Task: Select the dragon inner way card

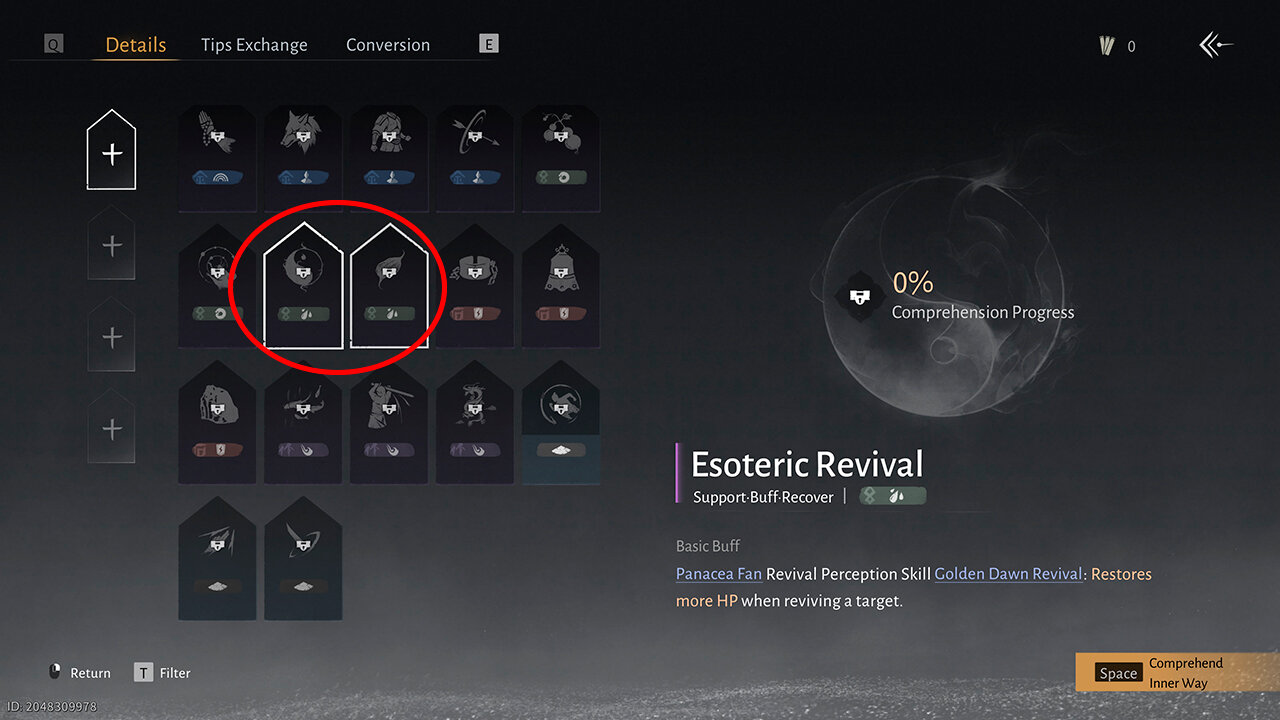Action: pos(475,422)
